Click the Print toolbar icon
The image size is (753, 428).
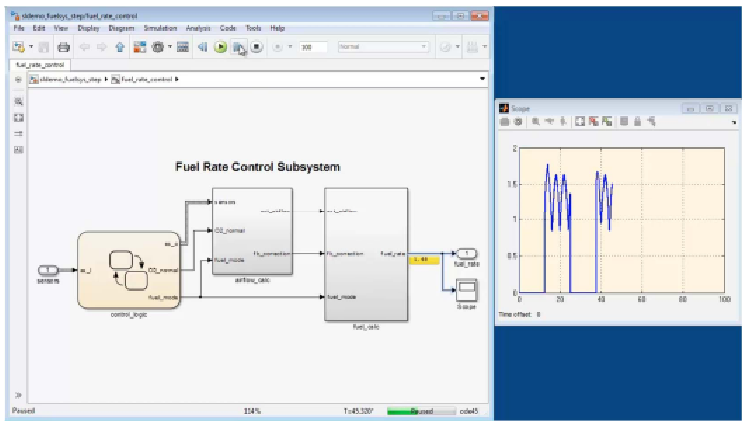pos(63,47)
